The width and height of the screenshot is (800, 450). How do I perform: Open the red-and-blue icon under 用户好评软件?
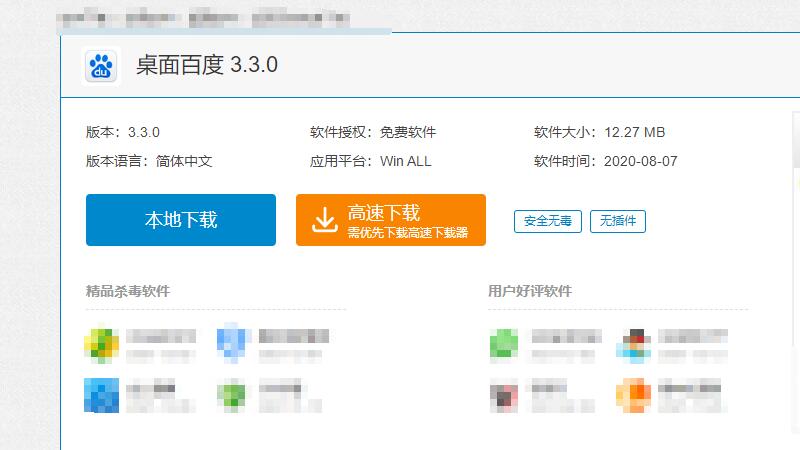[x=635, y=344]
